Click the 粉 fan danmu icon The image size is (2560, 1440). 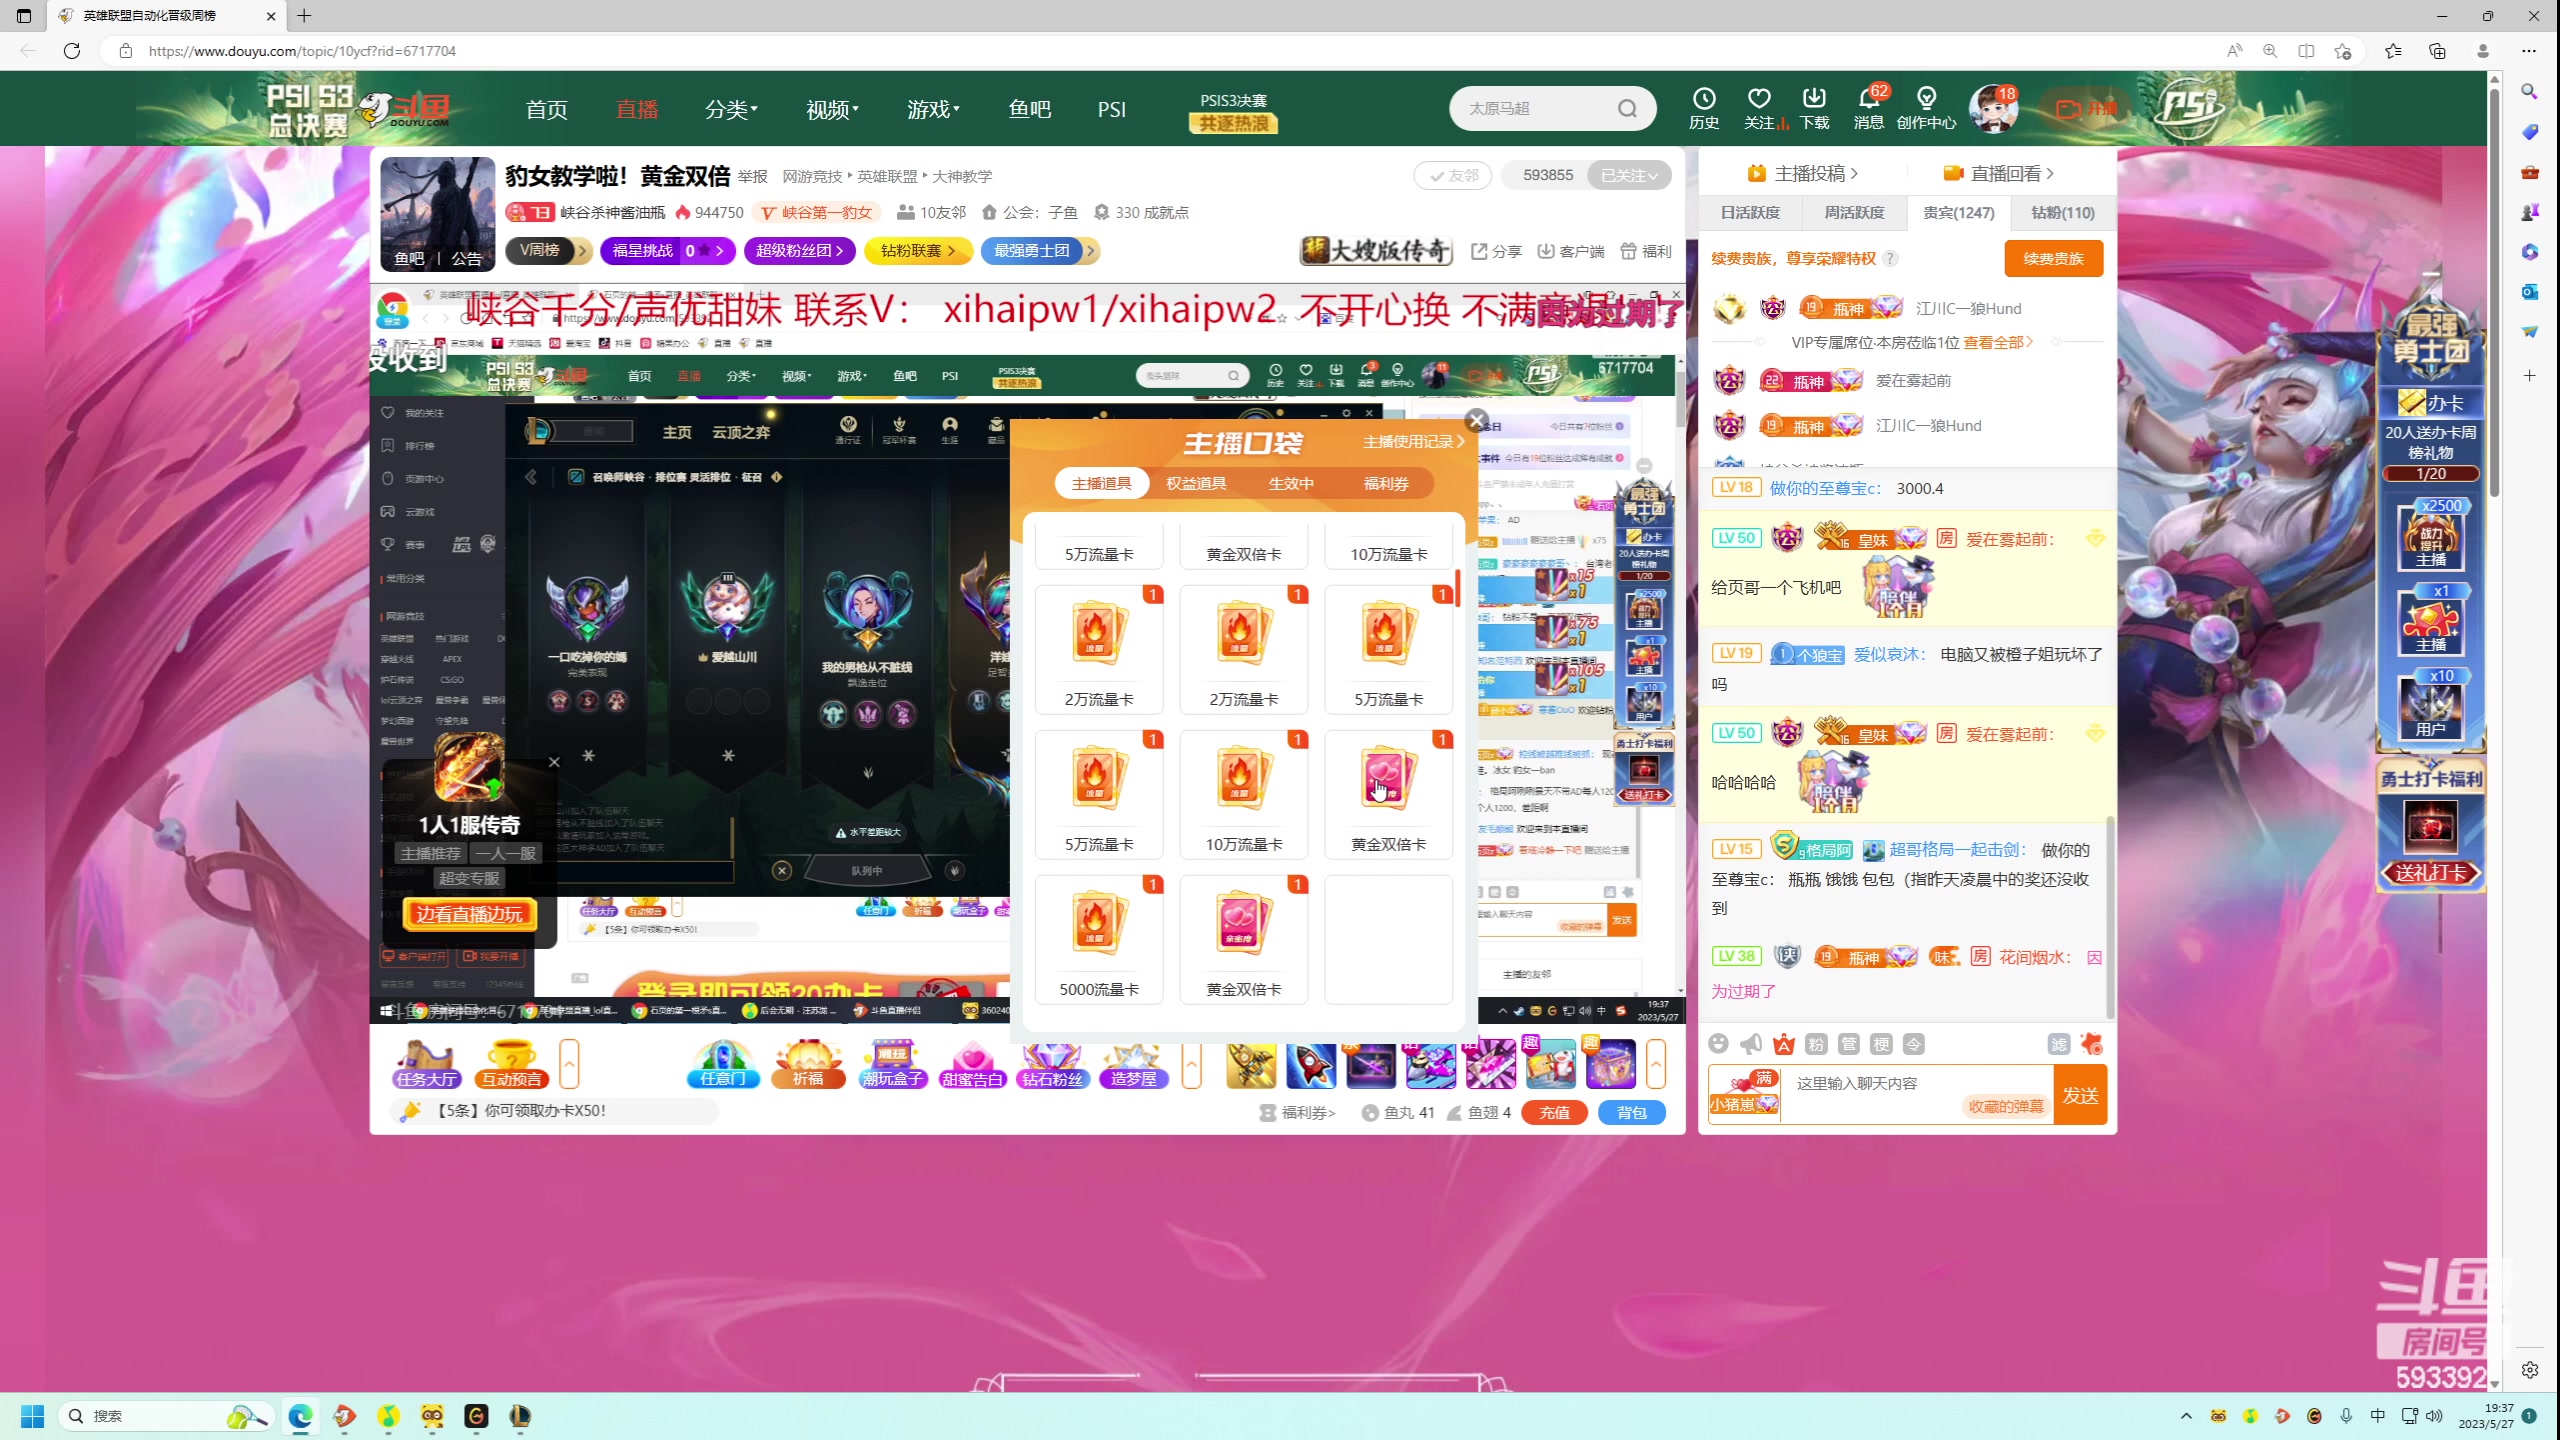[x=1816, y=1044]
